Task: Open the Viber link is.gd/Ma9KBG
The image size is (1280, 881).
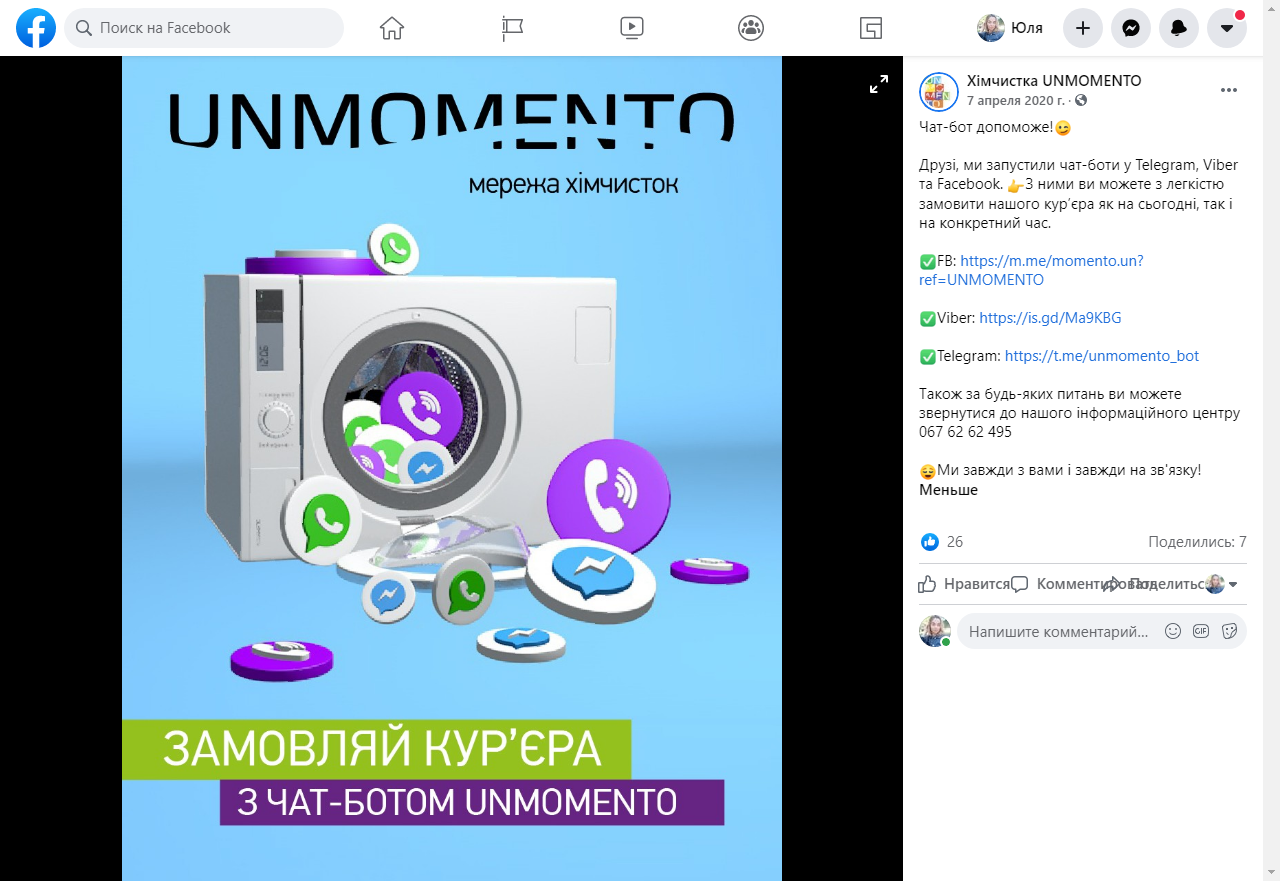Action: tap(1050, 318)
